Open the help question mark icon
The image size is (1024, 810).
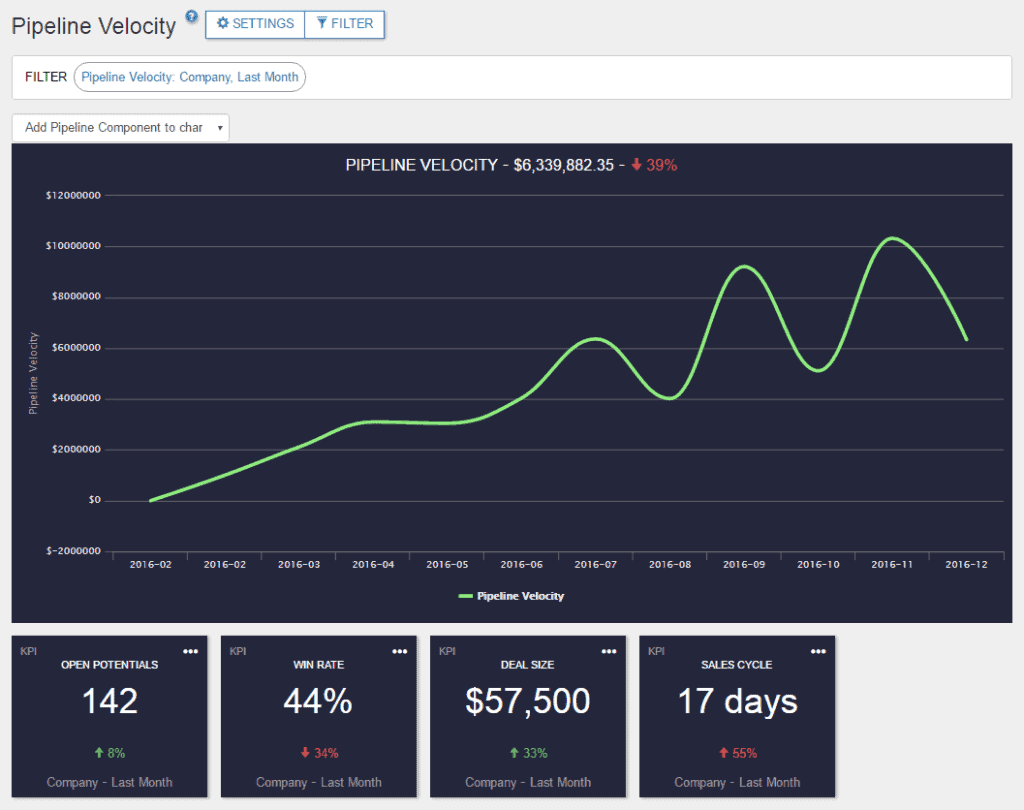pyautogui.click(x=190, y=15)
